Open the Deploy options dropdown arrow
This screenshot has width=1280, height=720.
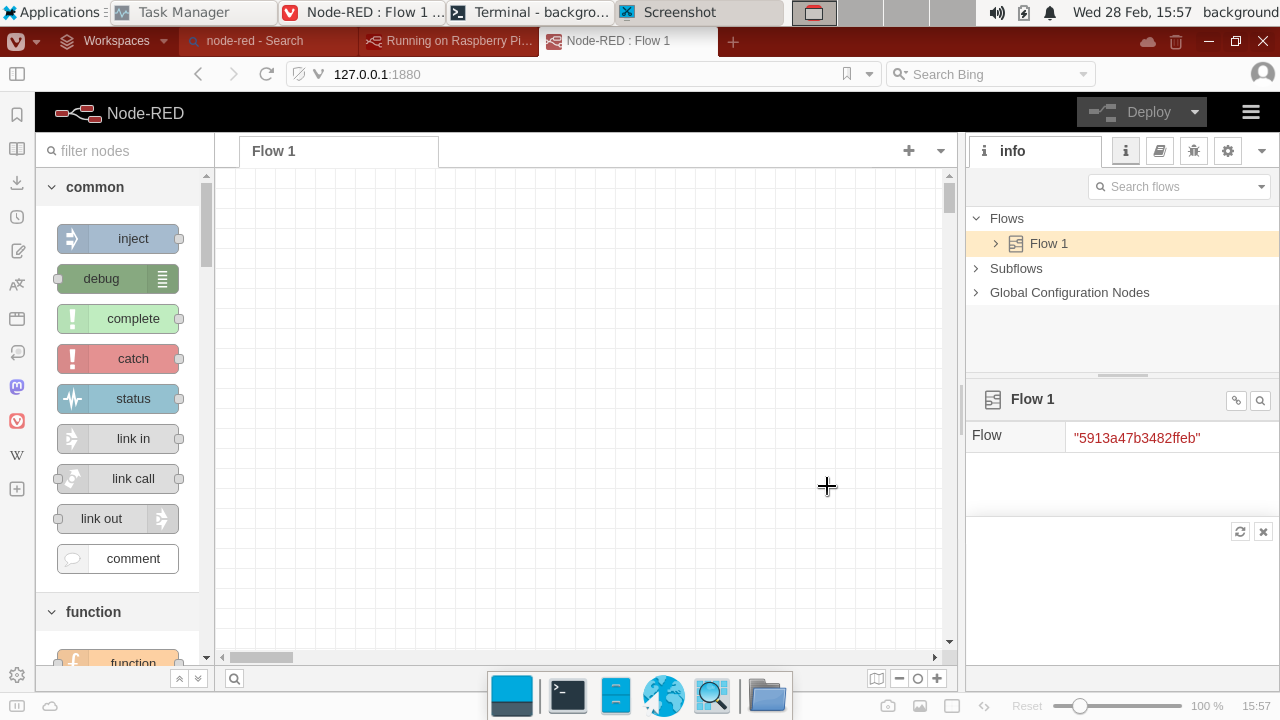(1194, 112)
